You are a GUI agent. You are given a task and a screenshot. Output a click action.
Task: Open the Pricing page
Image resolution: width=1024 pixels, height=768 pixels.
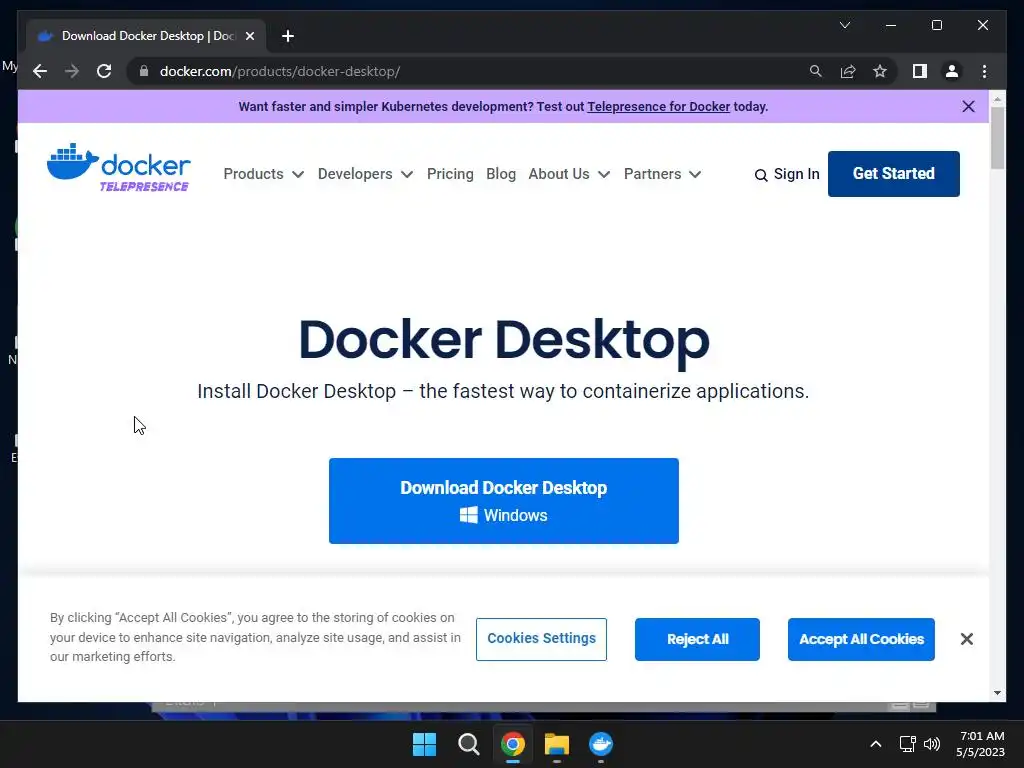click(450, 174)
